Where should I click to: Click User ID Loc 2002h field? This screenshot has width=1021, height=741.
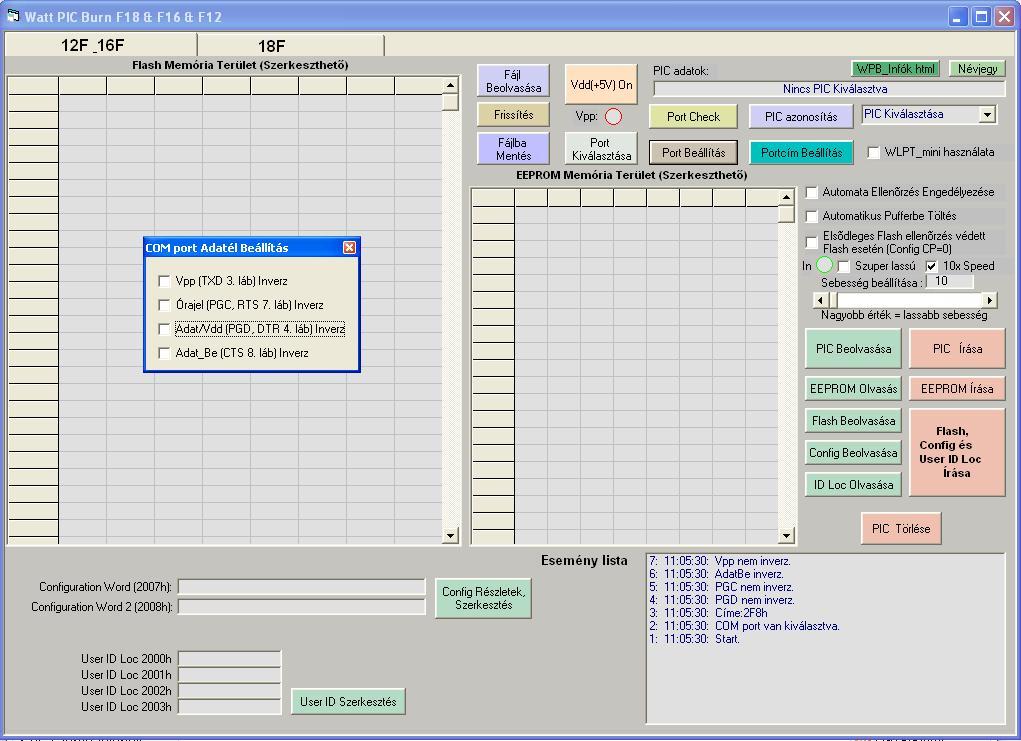tap(229, 690)
